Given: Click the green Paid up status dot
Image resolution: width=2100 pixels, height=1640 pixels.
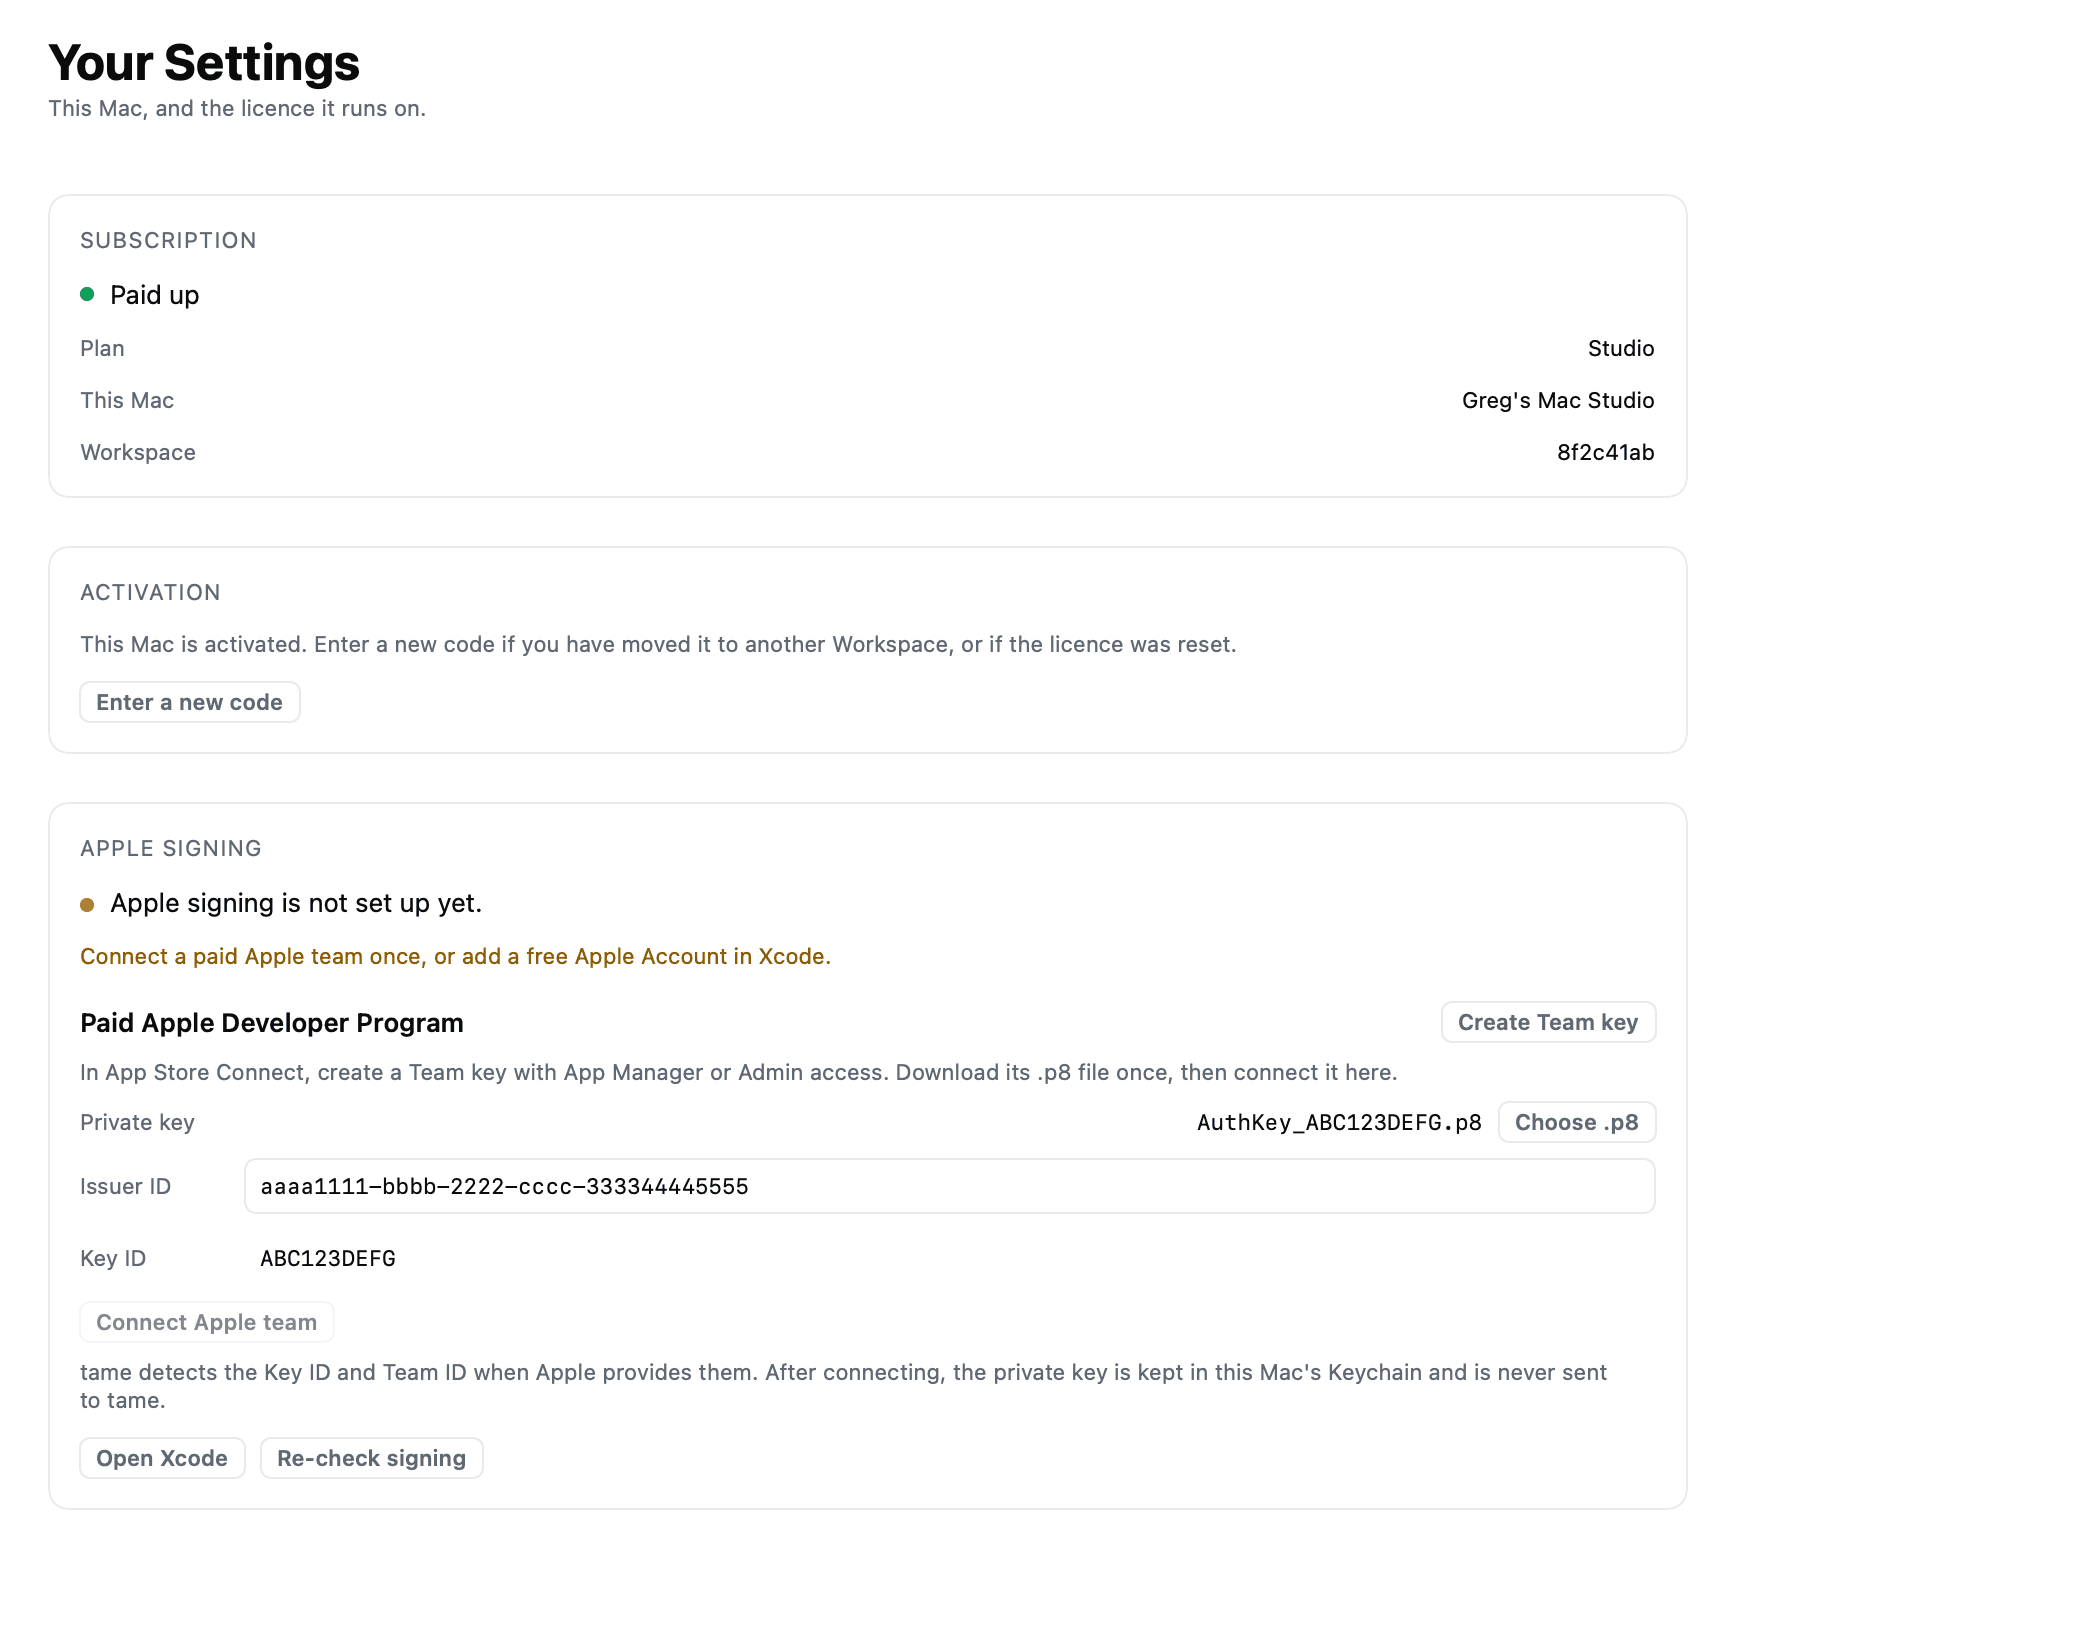Looking at the screenshot, I should click(87, 294).
